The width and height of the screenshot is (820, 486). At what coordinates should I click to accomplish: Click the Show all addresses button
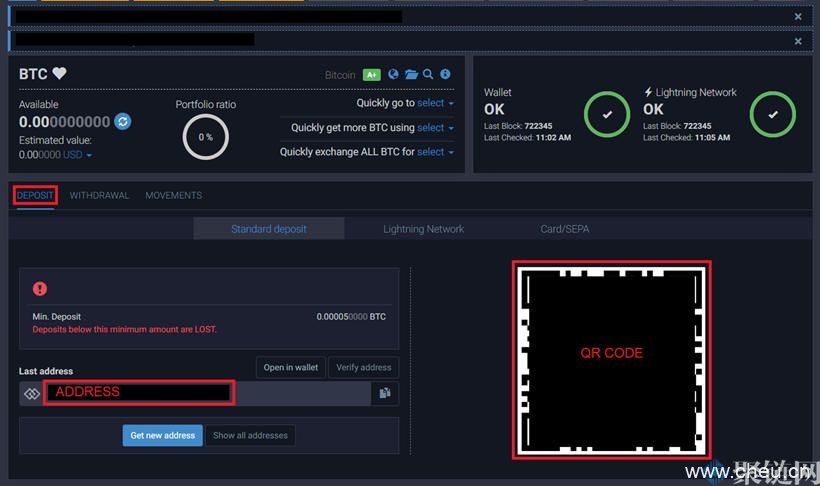pyautogui.click(x=250, y=435)
